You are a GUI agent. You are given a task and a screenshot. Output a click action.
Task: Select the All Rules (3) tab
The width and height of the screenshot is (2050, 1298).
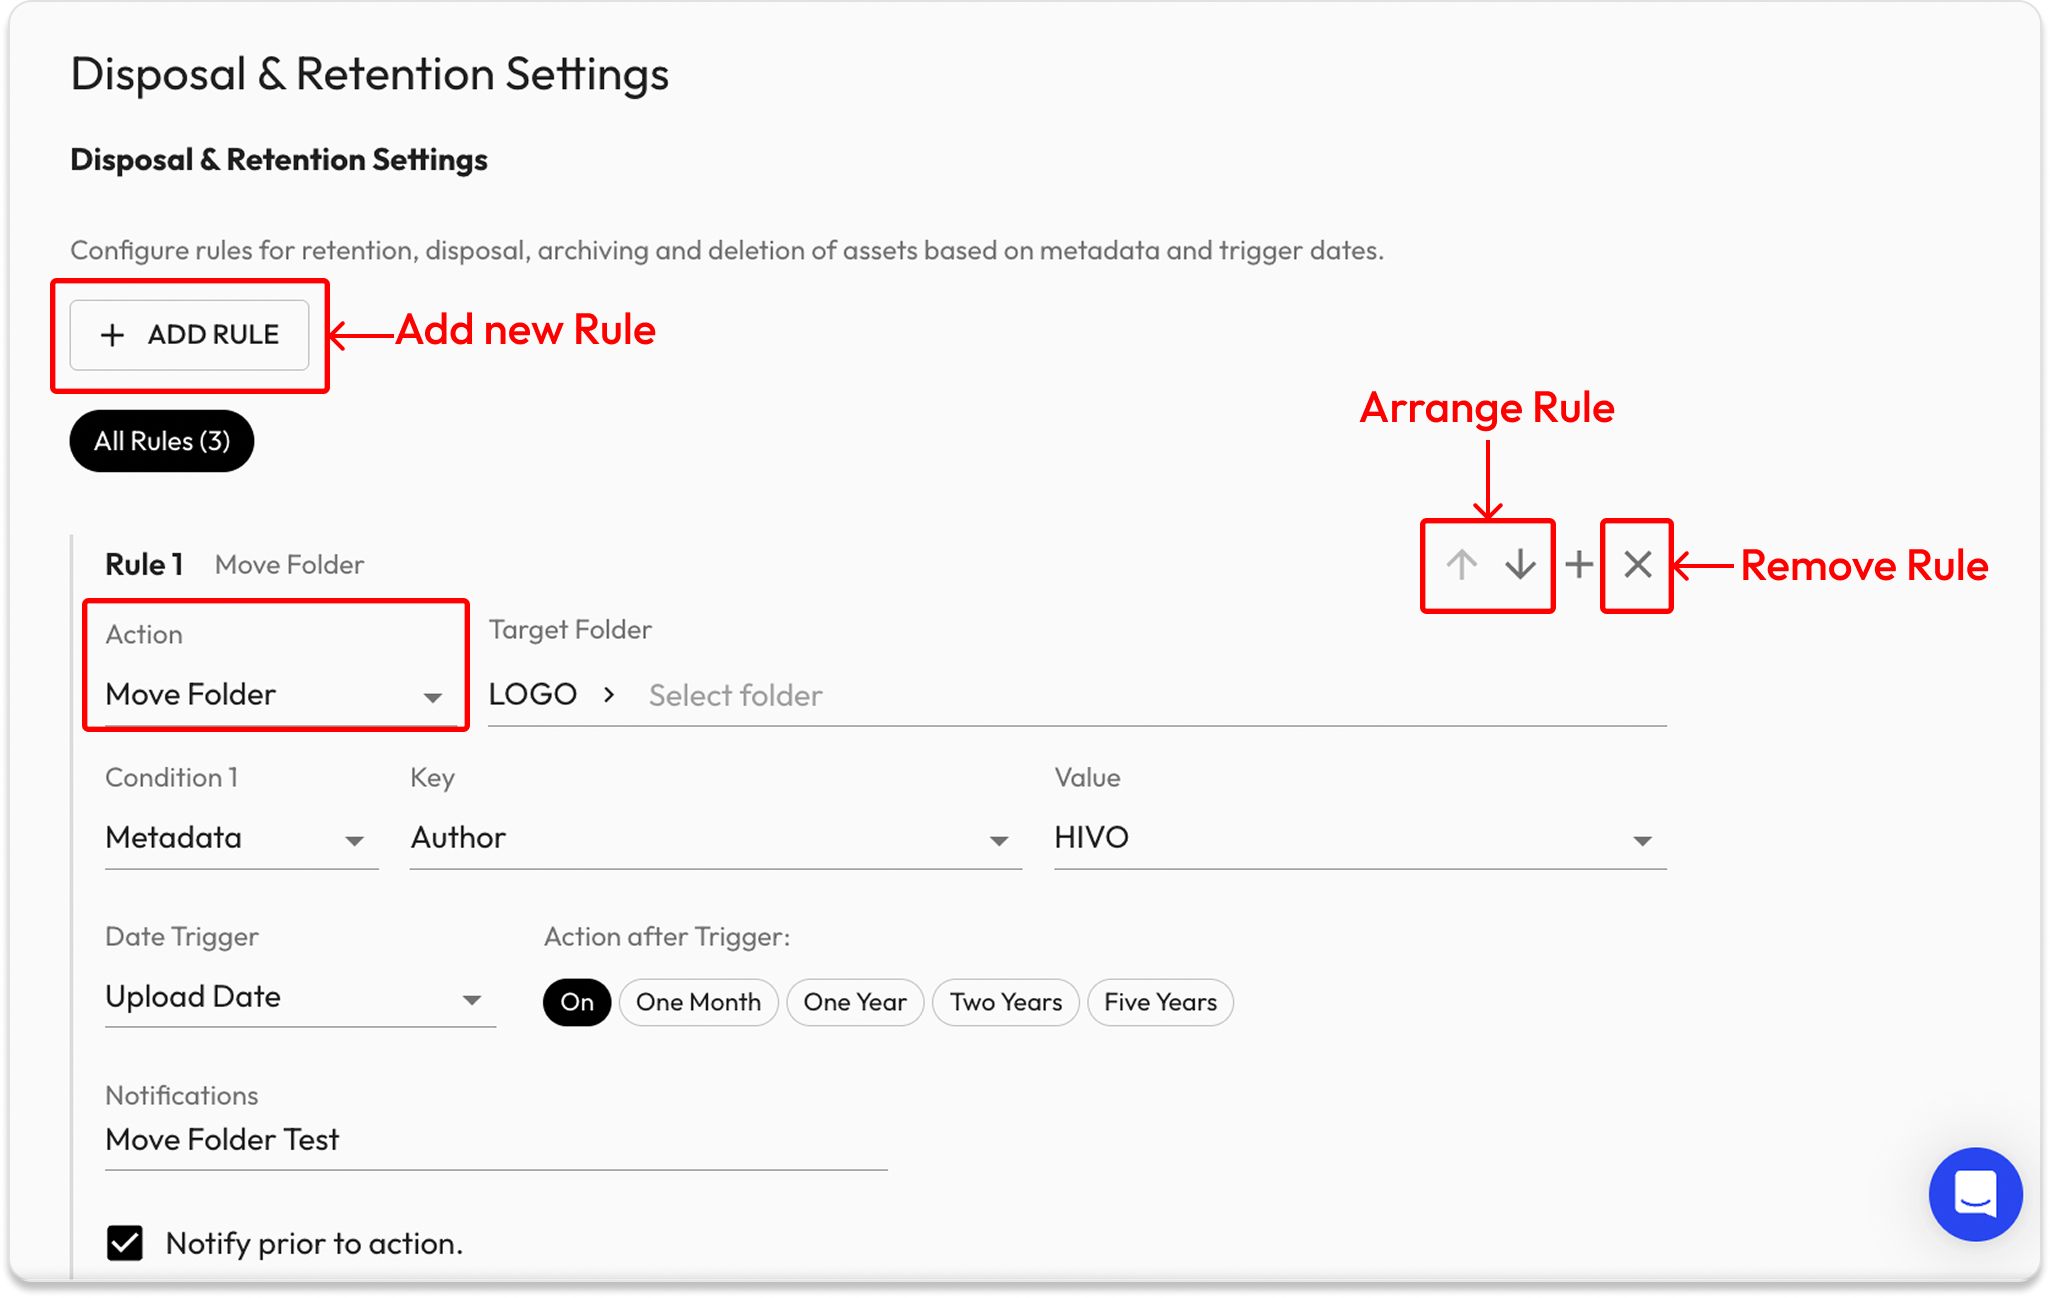pyautogui.click(x=162, y=441)
